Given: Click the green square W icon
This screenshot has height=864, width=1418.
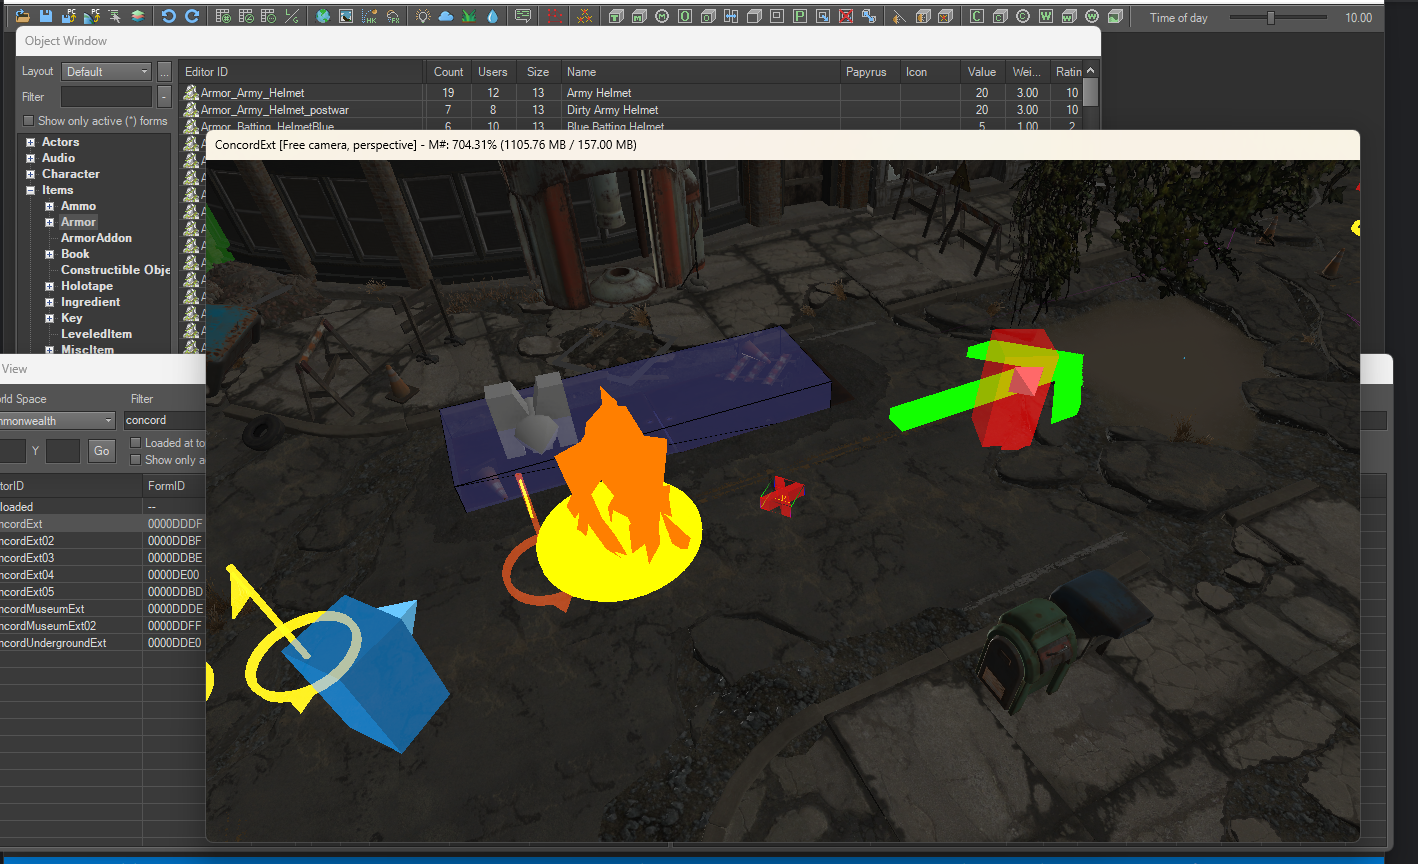Looking at the screenshot, I should [1046, 16].
